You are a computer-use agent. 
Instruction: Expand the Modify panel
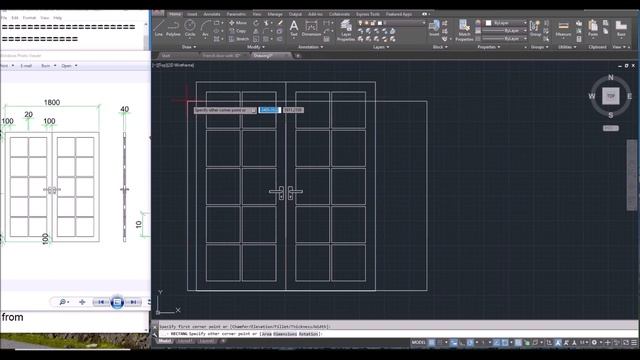coord(256,47)
